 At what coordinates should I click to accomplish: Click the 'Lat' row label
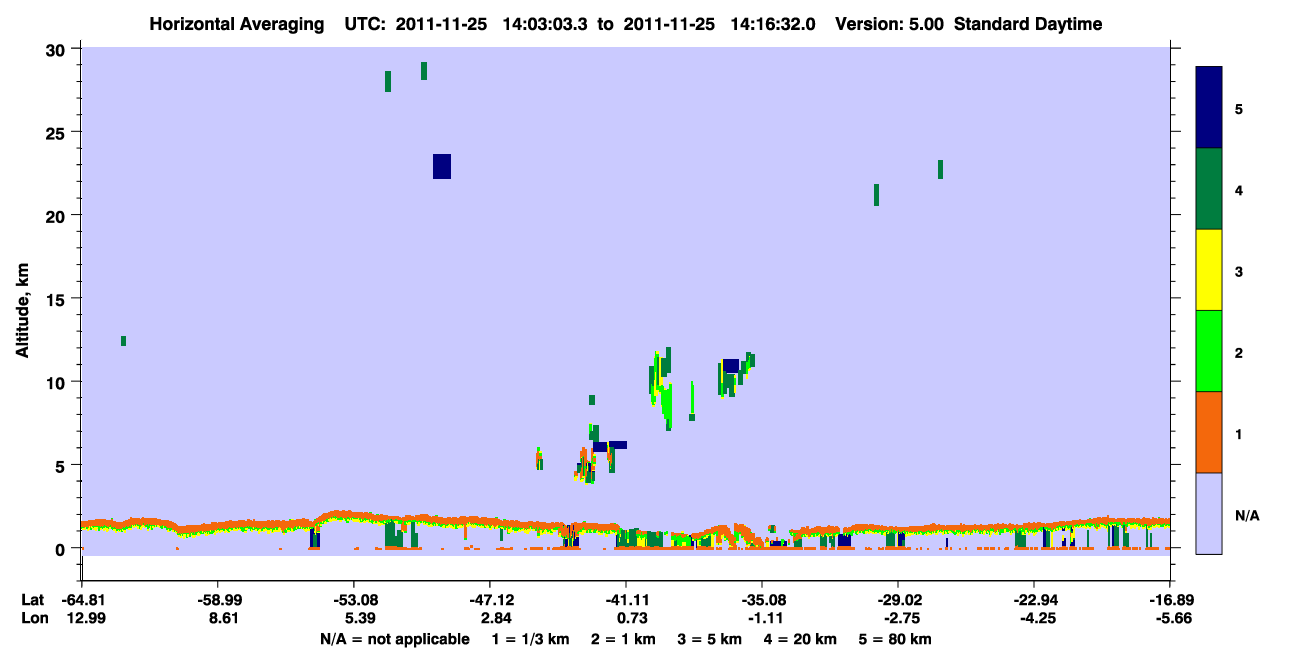tap(32, 600)
